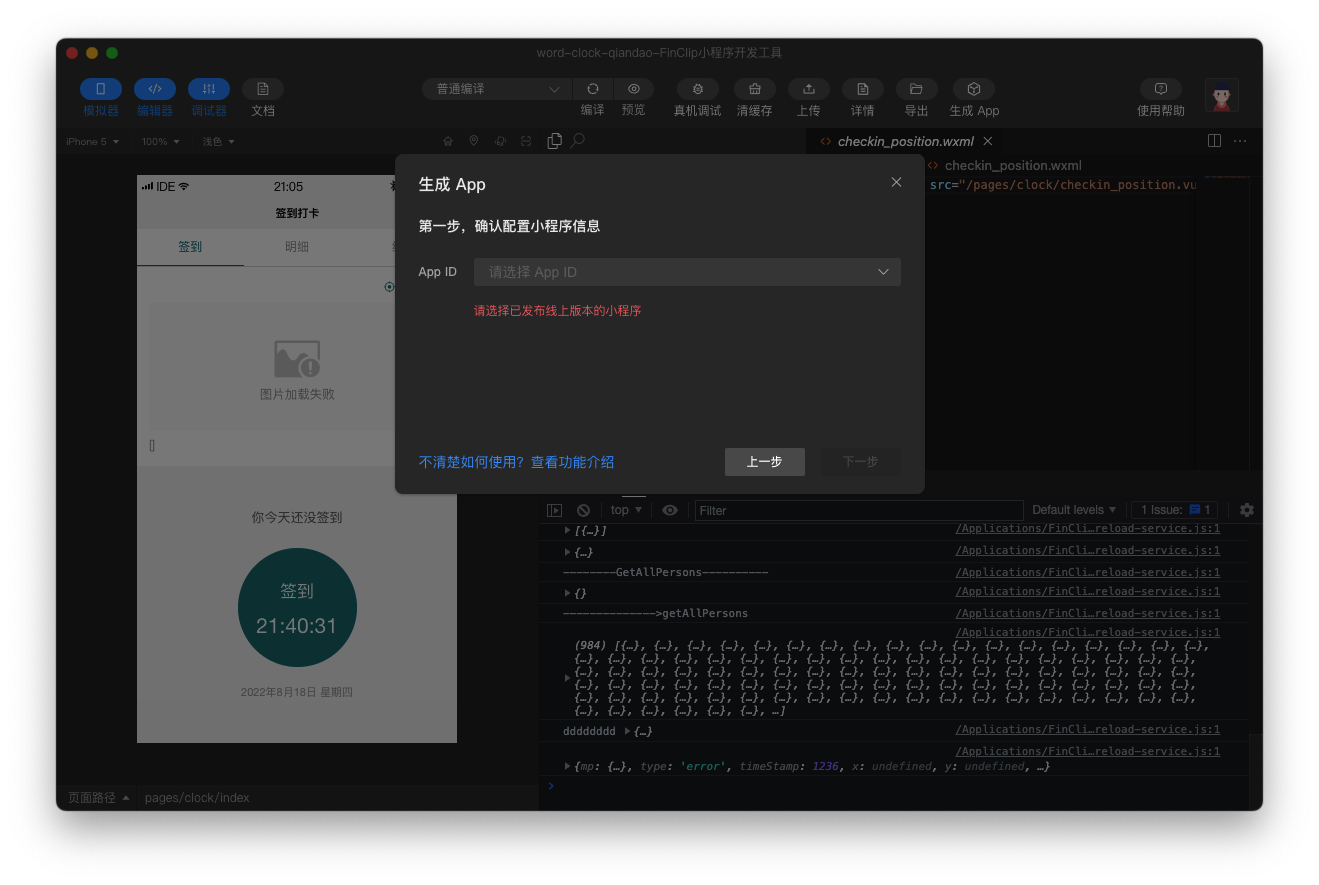Click the 清缓存 clear cache icon
Screen dimensions: 1319x885
754,89
